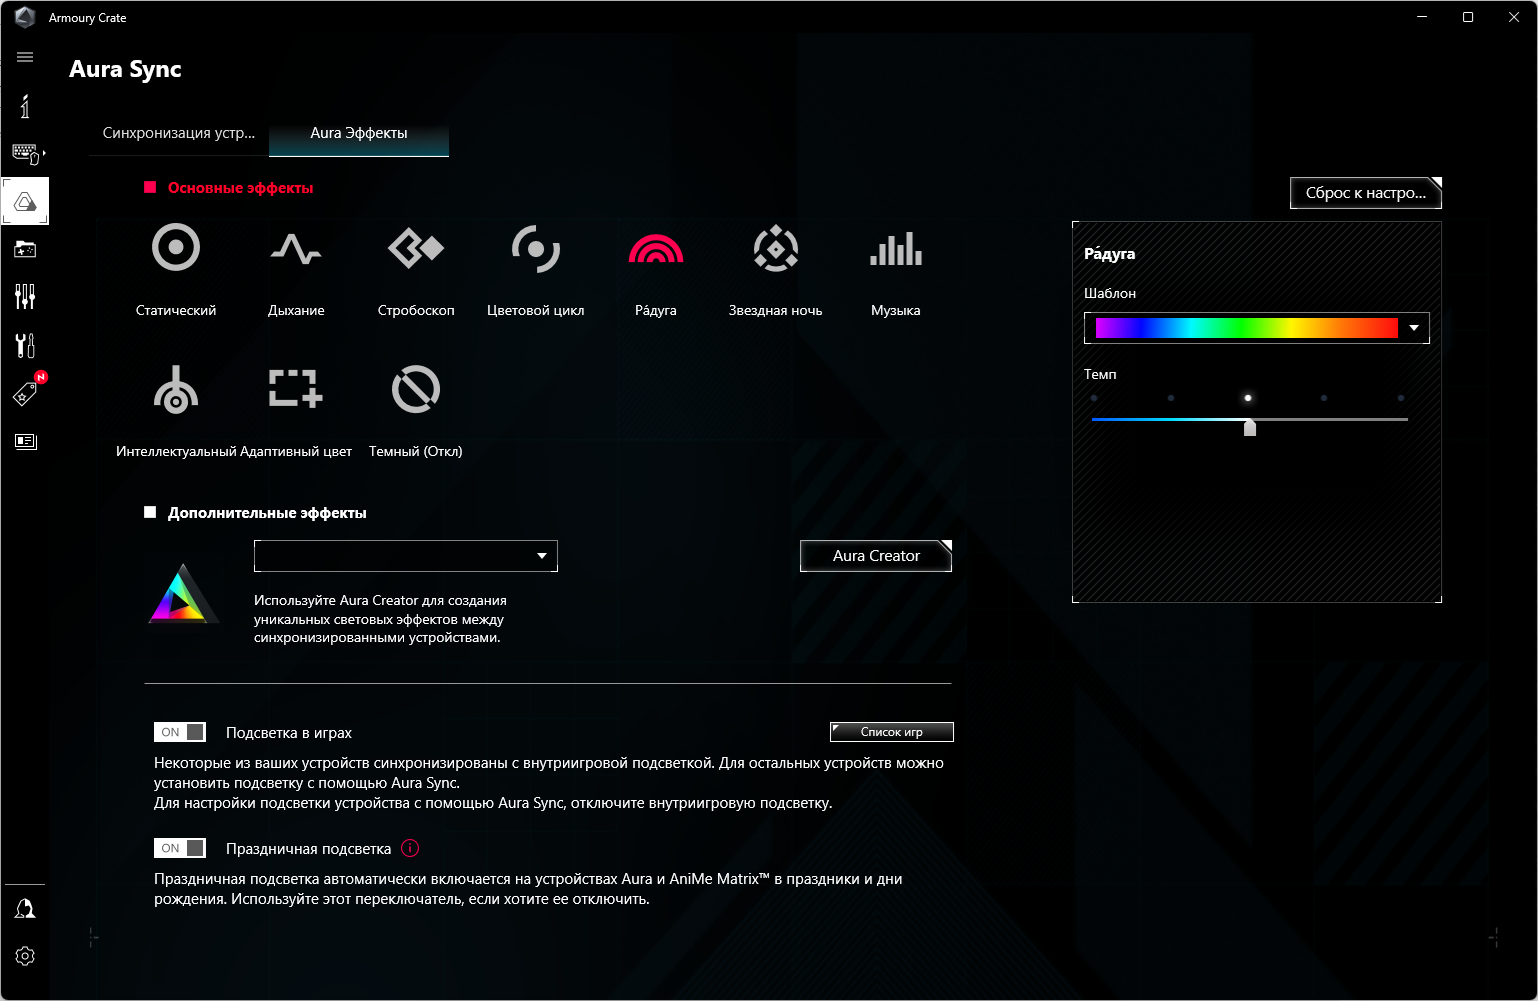Select the Интеллектуальный smart effect icon
The height and width of the screenshot is (1001, 1538).
(x=176, y=389)
